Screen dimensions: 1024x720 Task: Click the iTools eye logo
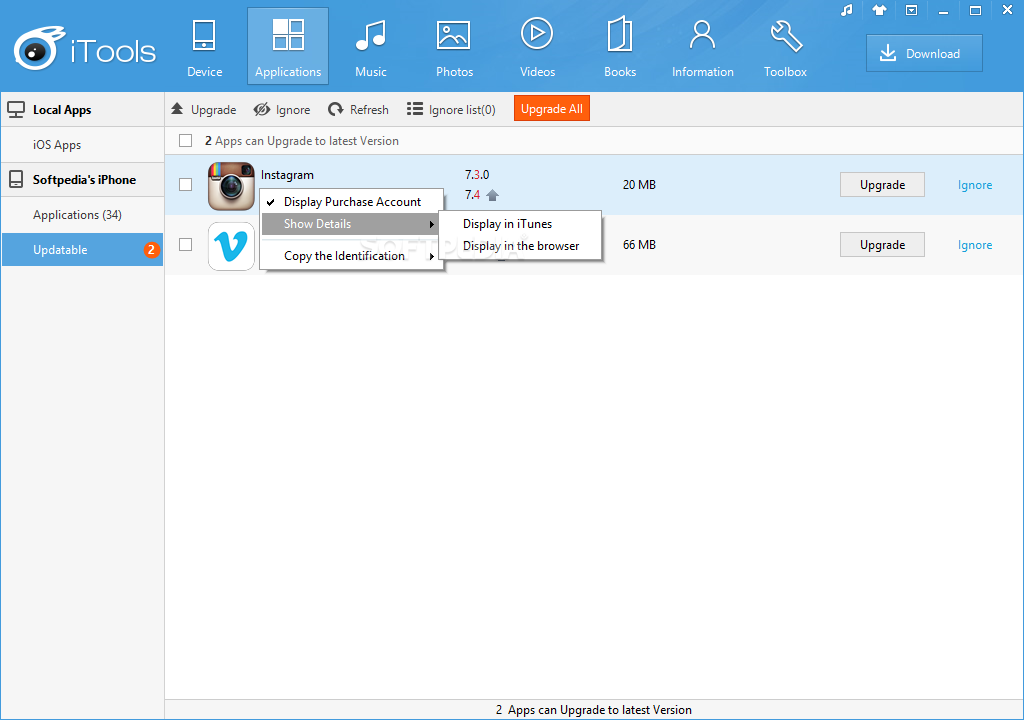pos(39,48)
